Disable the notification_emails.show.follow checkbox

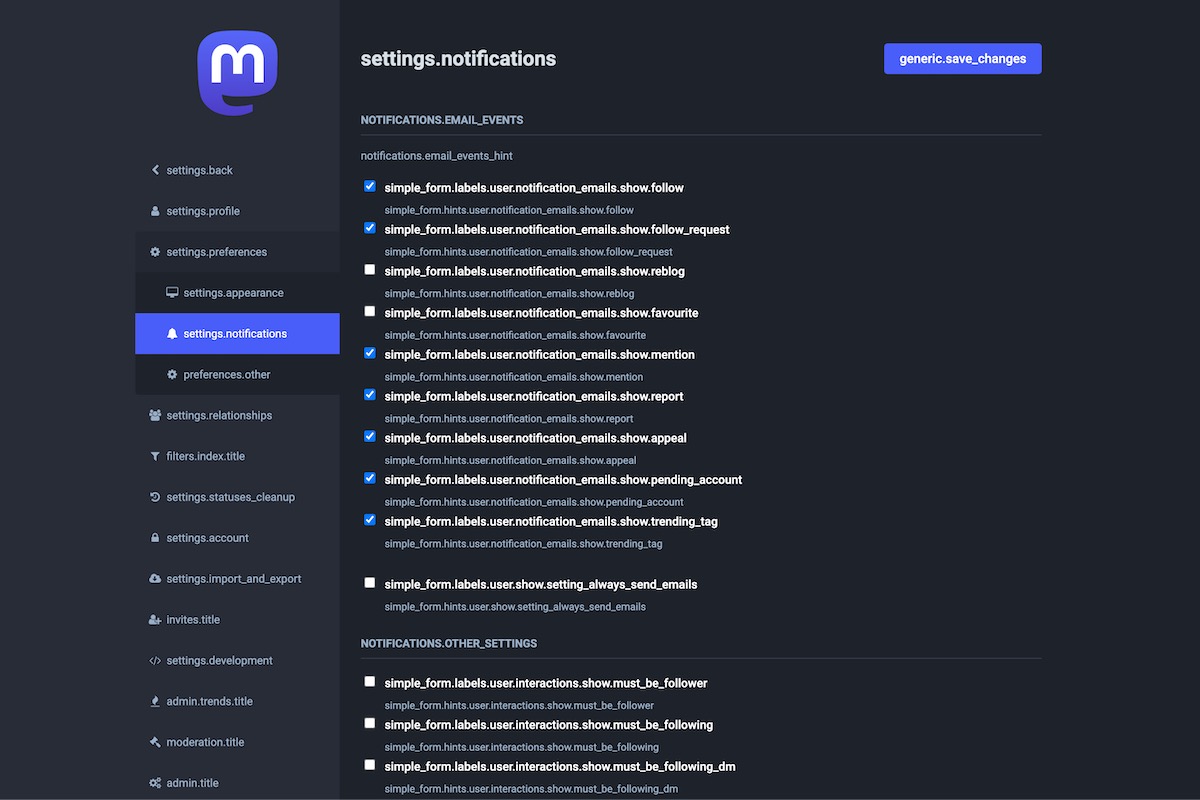pyautogui.click(x=370, y=186)
